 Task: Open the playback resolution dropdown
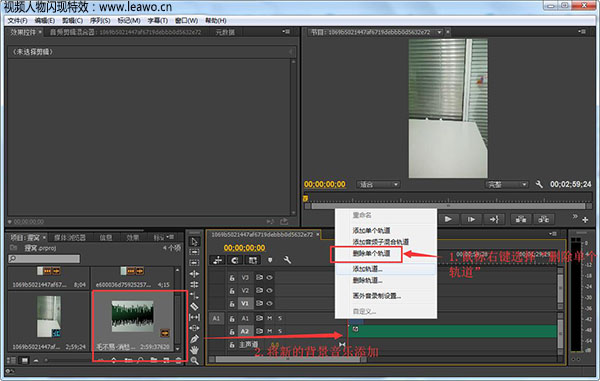pos(507,184)
